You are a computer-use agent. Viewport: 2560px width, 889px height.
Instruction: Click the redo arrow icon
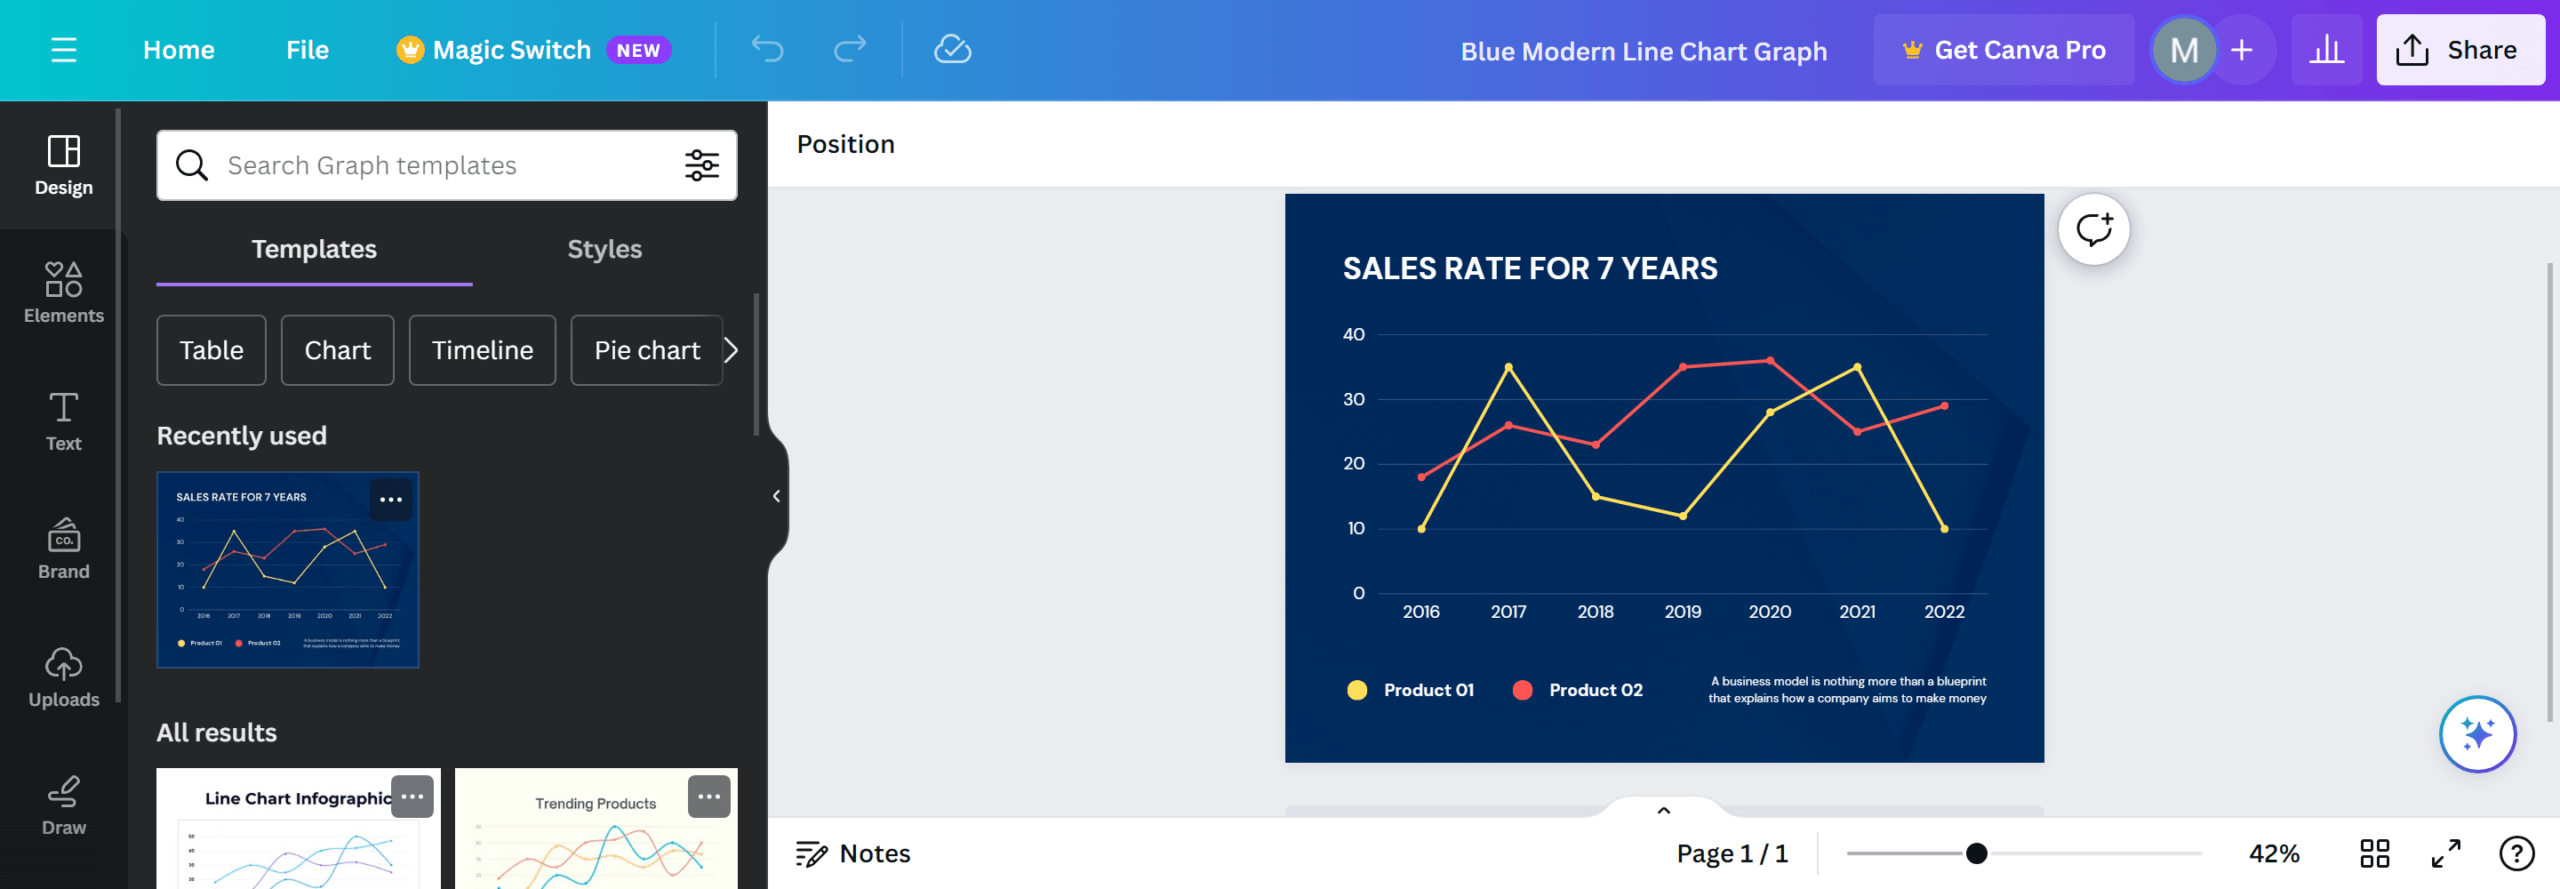[x=849, y=49]
